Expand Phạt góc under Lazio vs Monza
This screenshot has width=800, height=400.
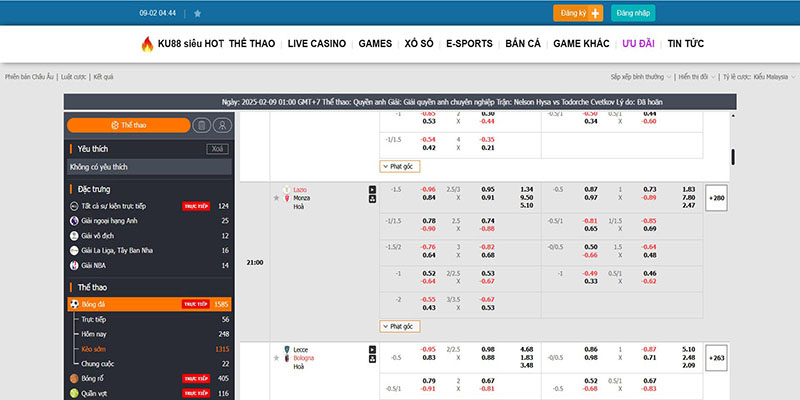coord(397,326)
